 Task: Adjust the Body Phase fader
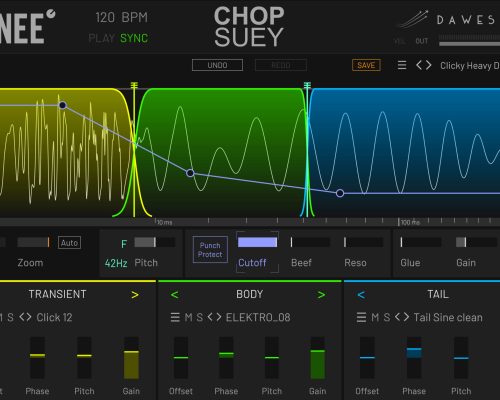click(226, 357)
